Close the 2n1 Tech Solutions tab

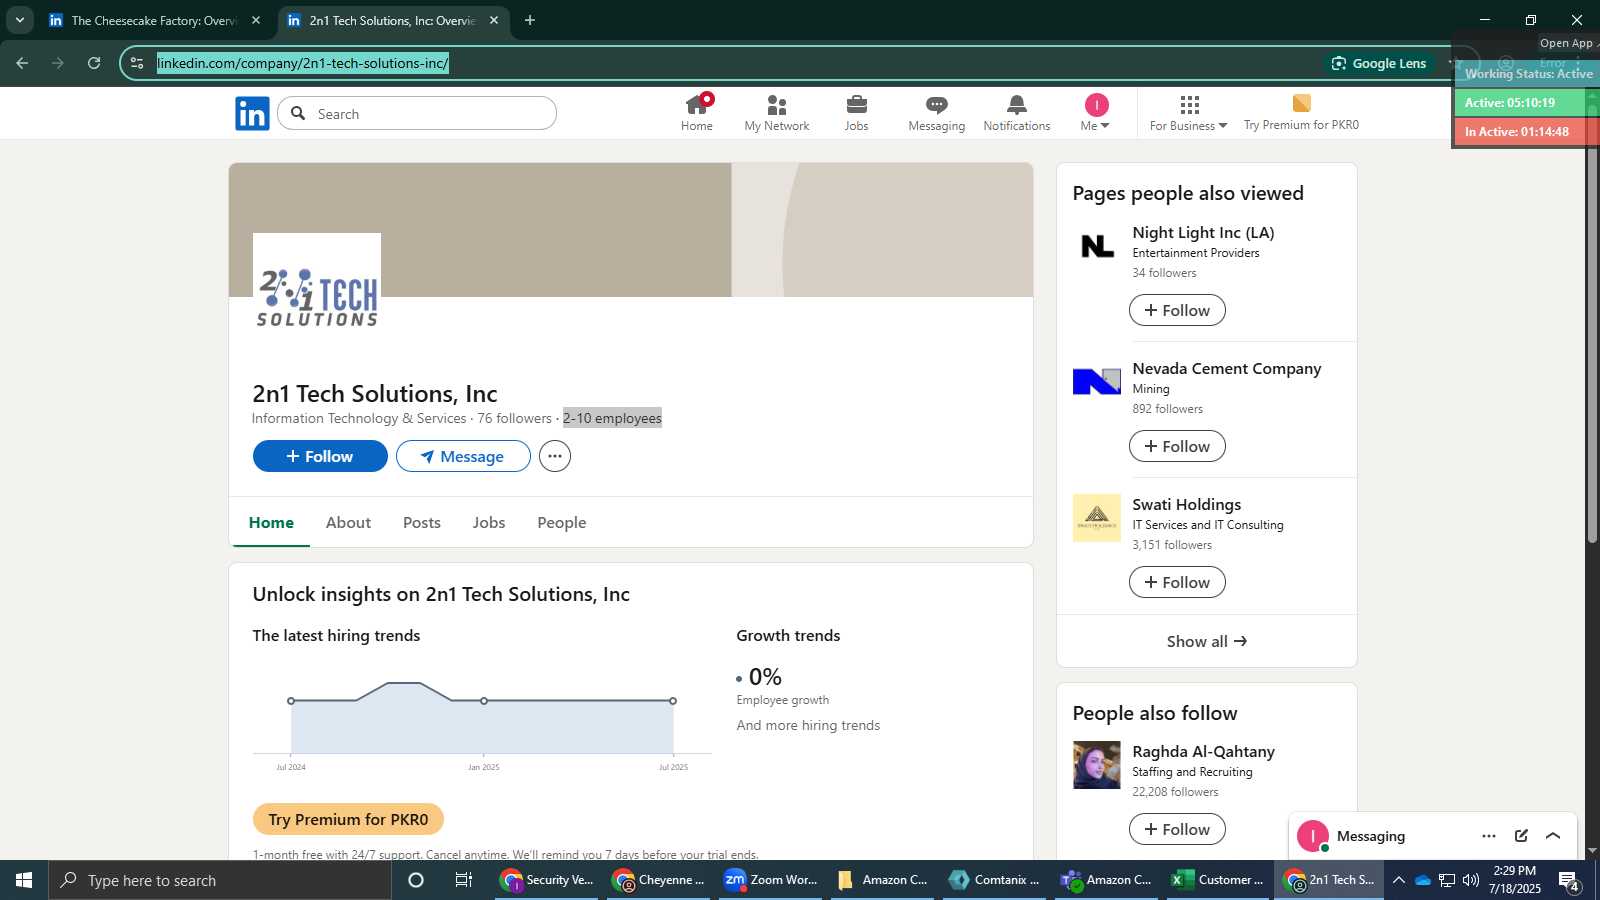coord(494,20)
